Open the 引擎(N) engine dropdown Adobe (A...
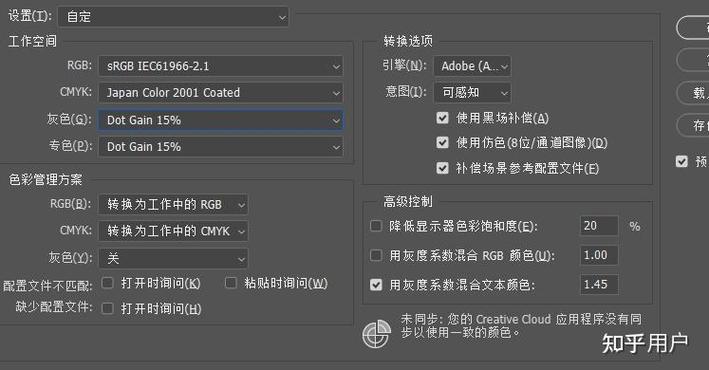The width and height of the screenshot is (709, 370). pyautogui.click(x=472, y=66)
